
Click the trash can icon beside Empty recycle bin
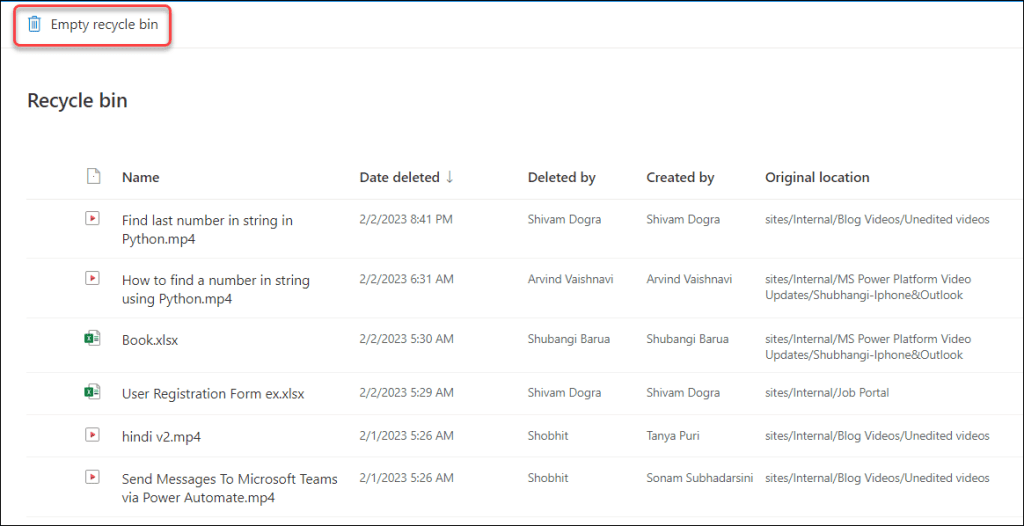tap(35, 24)
